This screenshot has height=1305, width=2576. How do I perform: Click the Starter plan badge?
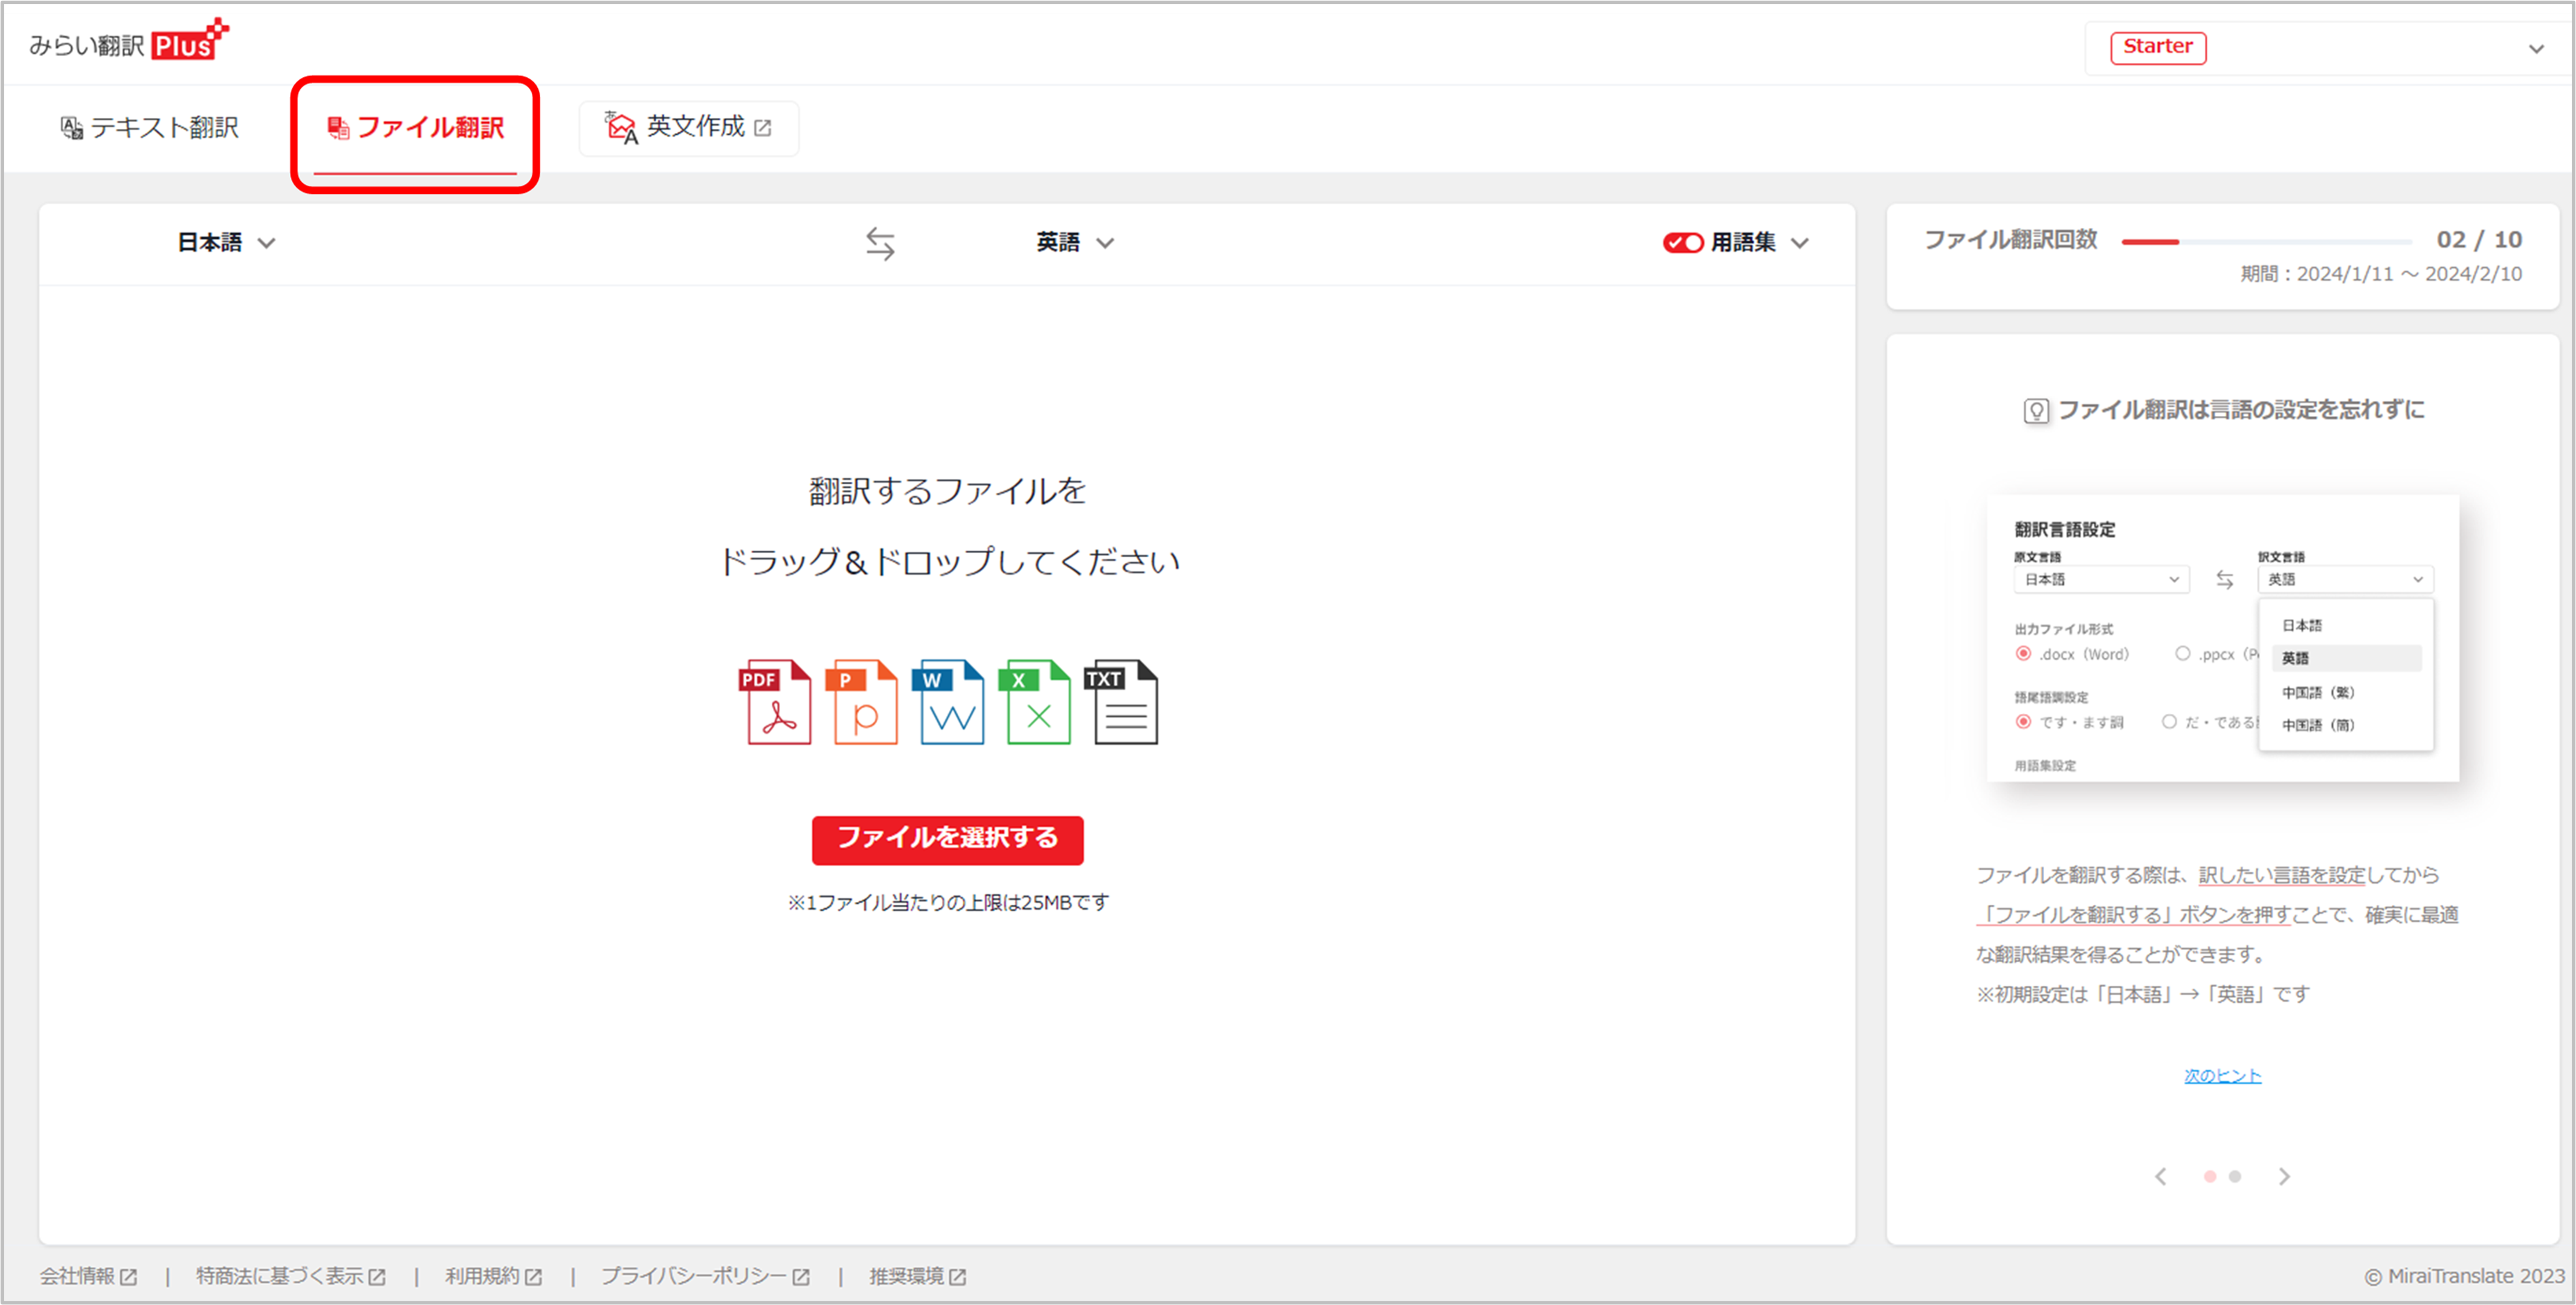2158,48
